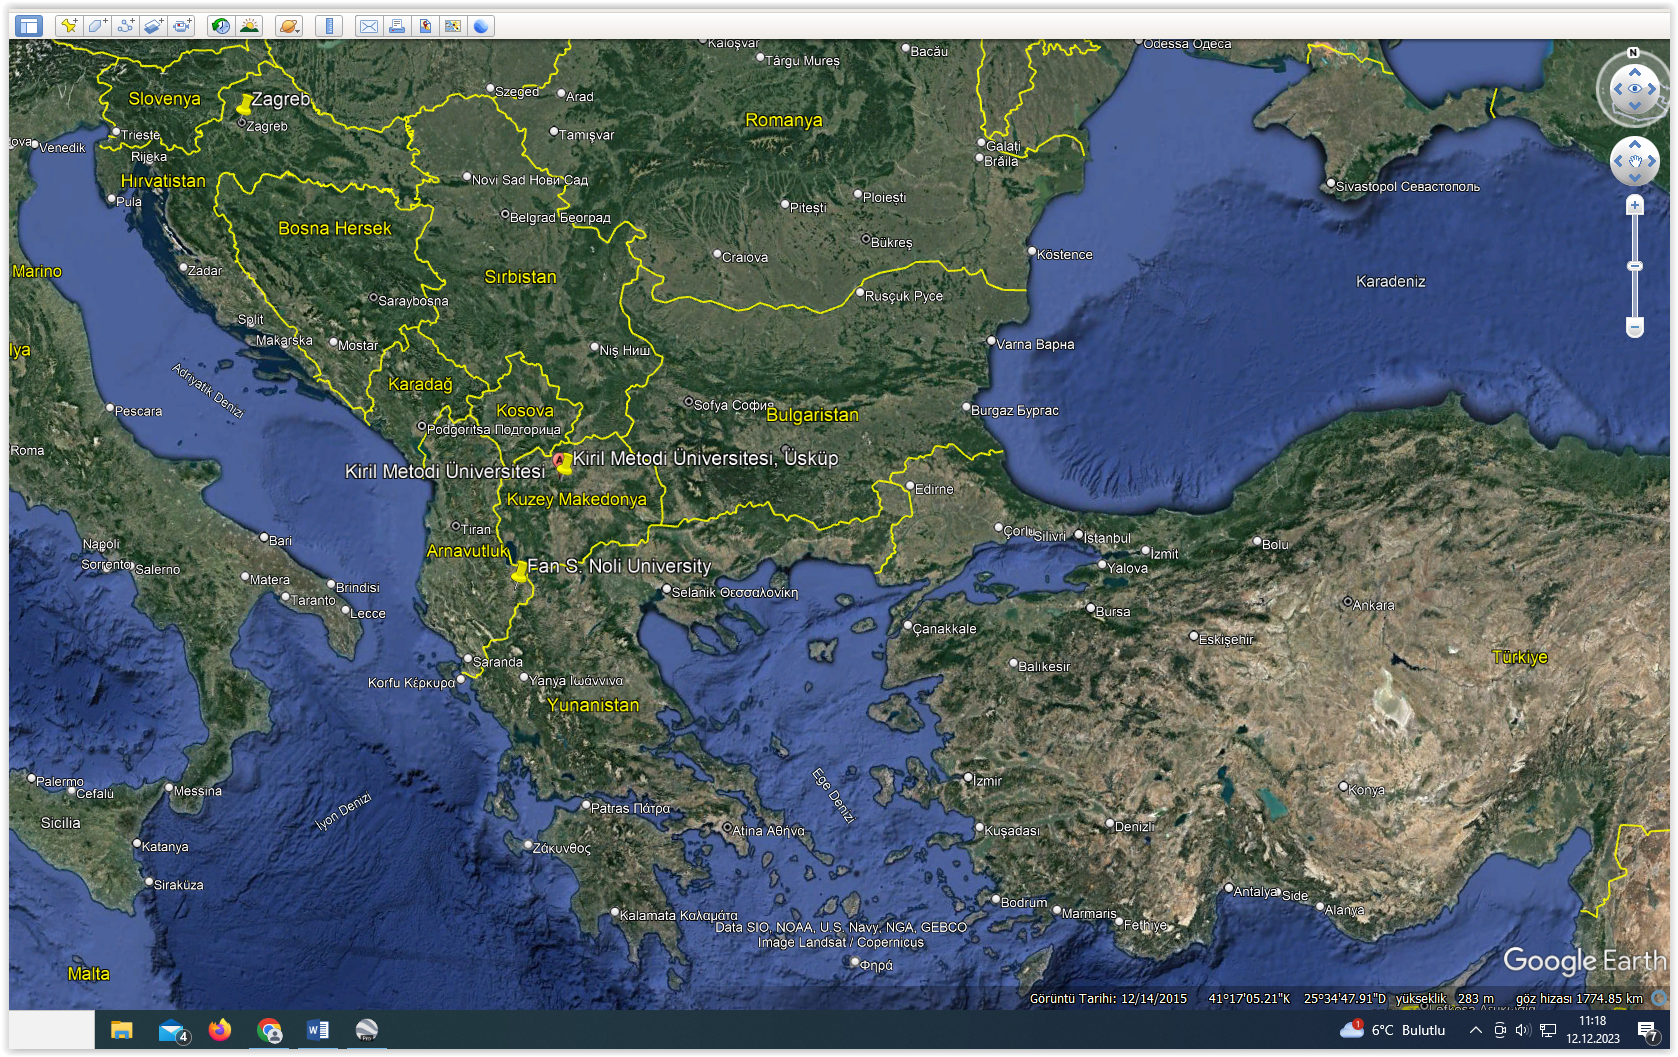
Task: Click the Tiran city label
Action: tap(476, 529)
